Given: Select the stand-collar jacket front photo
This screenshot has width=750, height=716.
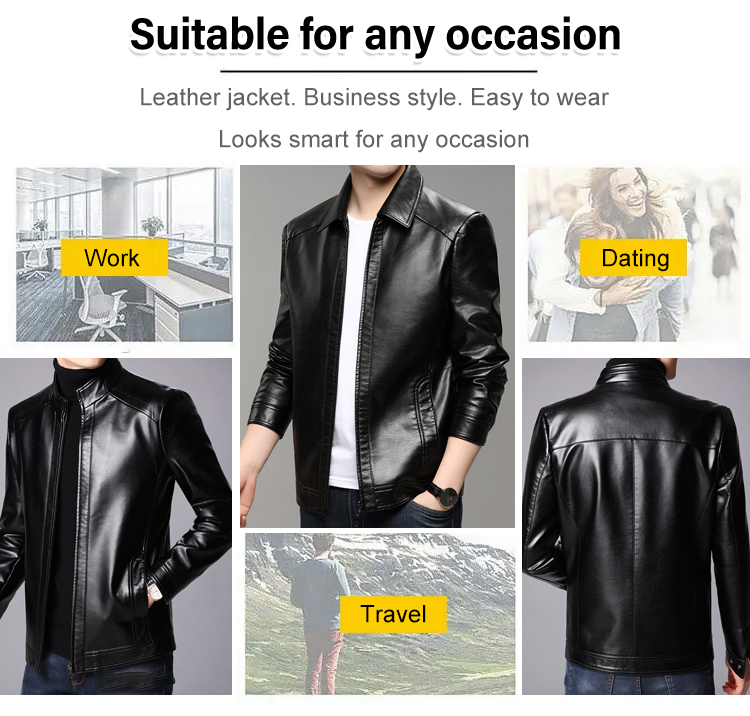Looking at the screenshot, I should click(116, 526).
